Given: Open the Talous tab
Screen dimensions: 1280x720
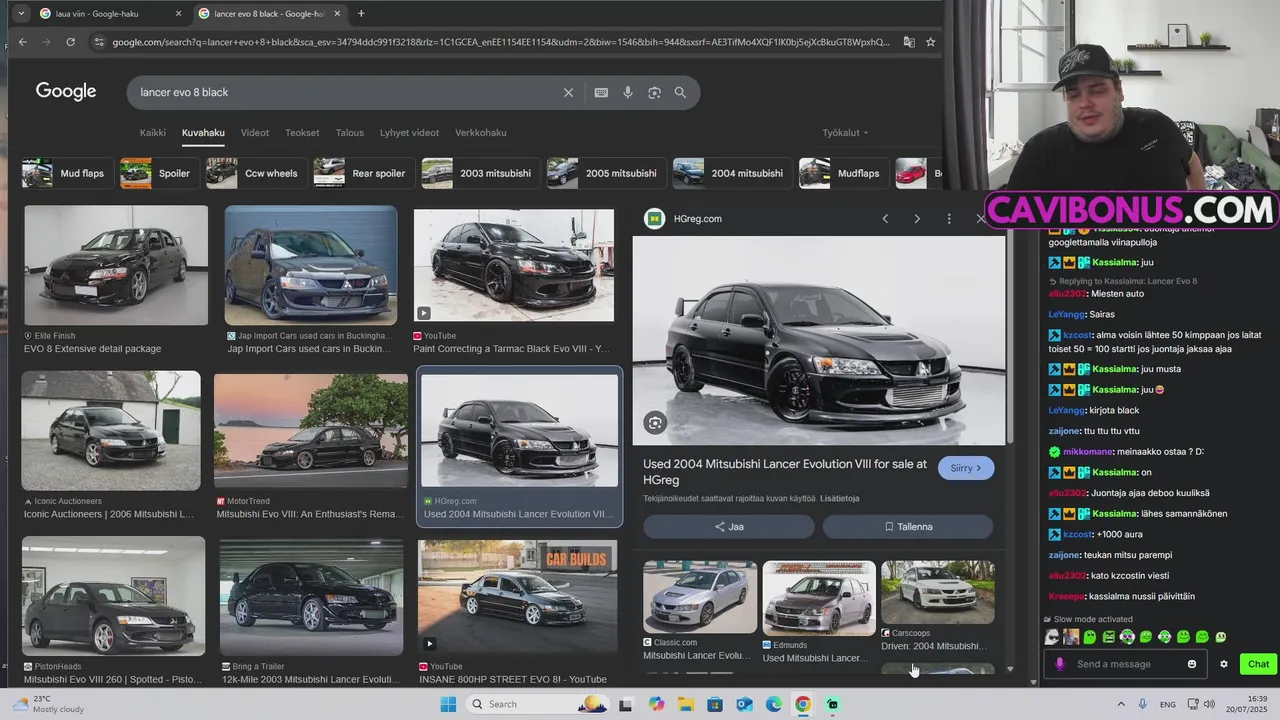Looking at the screenshot, I should pyautogui.click(x=350, y=132).
